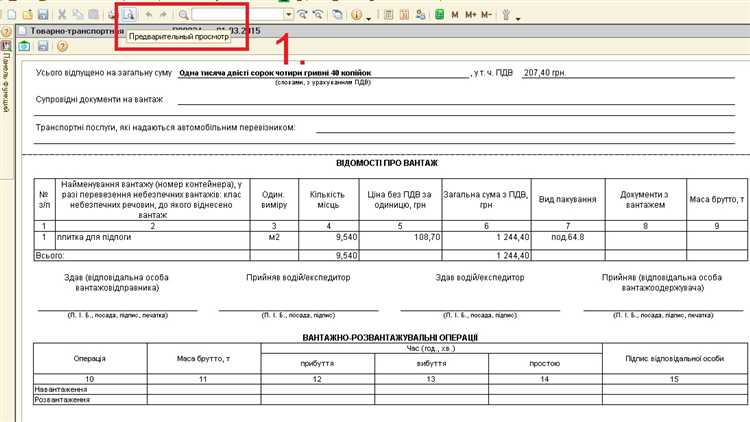The height and width of the screenshot is (422, 750).
Task: Click the Open file folder icon
Action: coord(28,14)
